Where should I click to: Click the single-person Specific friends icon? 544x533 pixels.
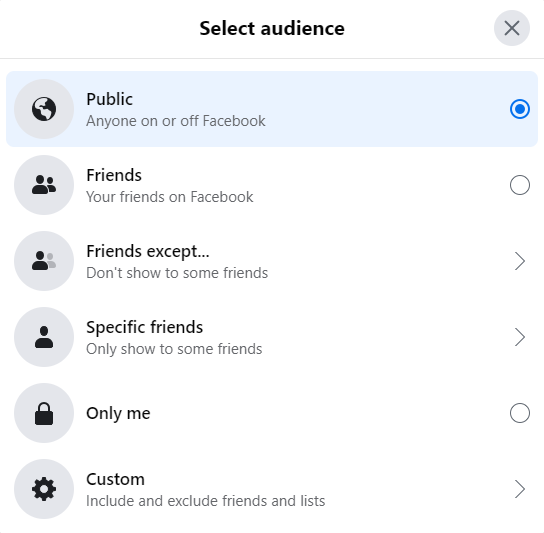point(44,337)
